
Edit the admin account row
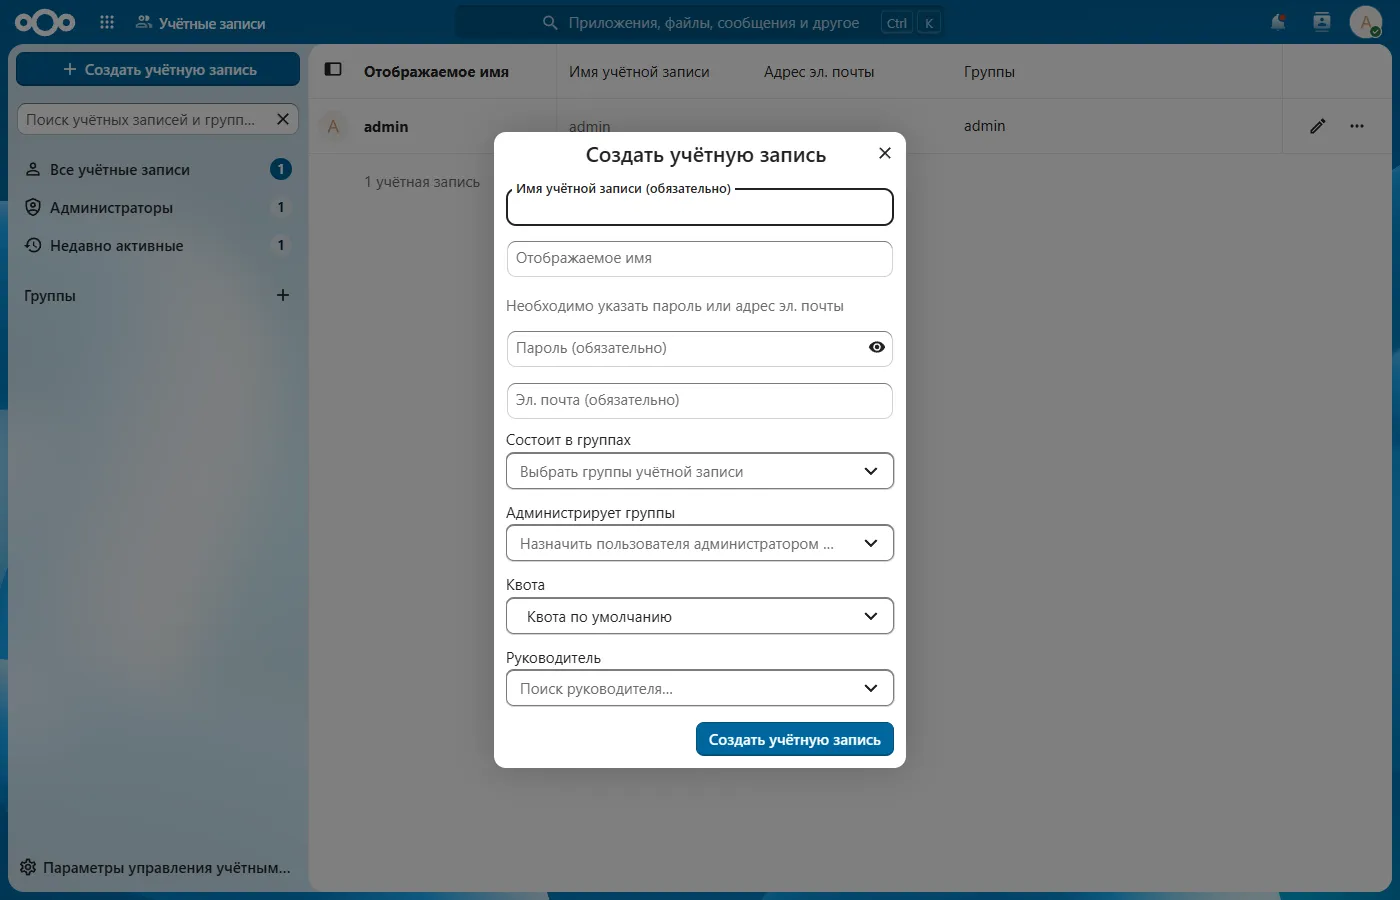click(1318, 126)
